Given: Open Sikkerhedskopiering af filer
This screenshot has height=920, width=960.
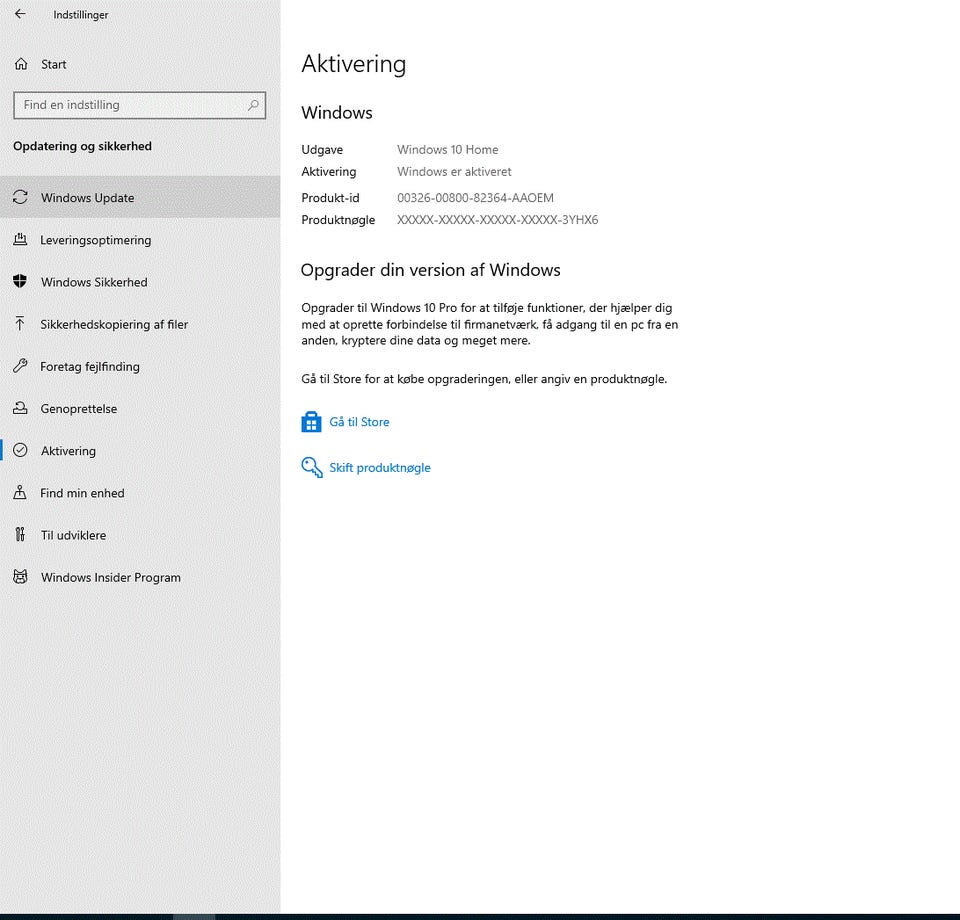Looking at the screenshot, I should point(140,324).
